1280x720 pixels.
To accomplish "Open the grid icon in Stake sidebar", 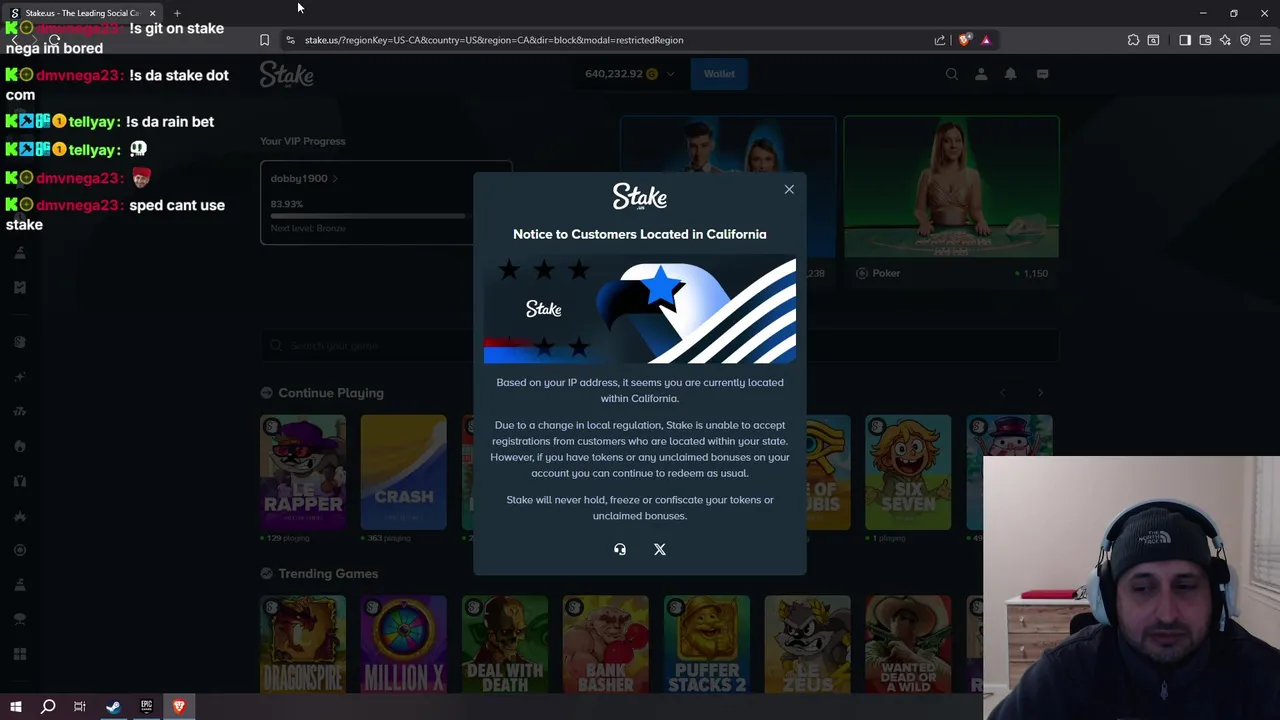I will (20, 654).
